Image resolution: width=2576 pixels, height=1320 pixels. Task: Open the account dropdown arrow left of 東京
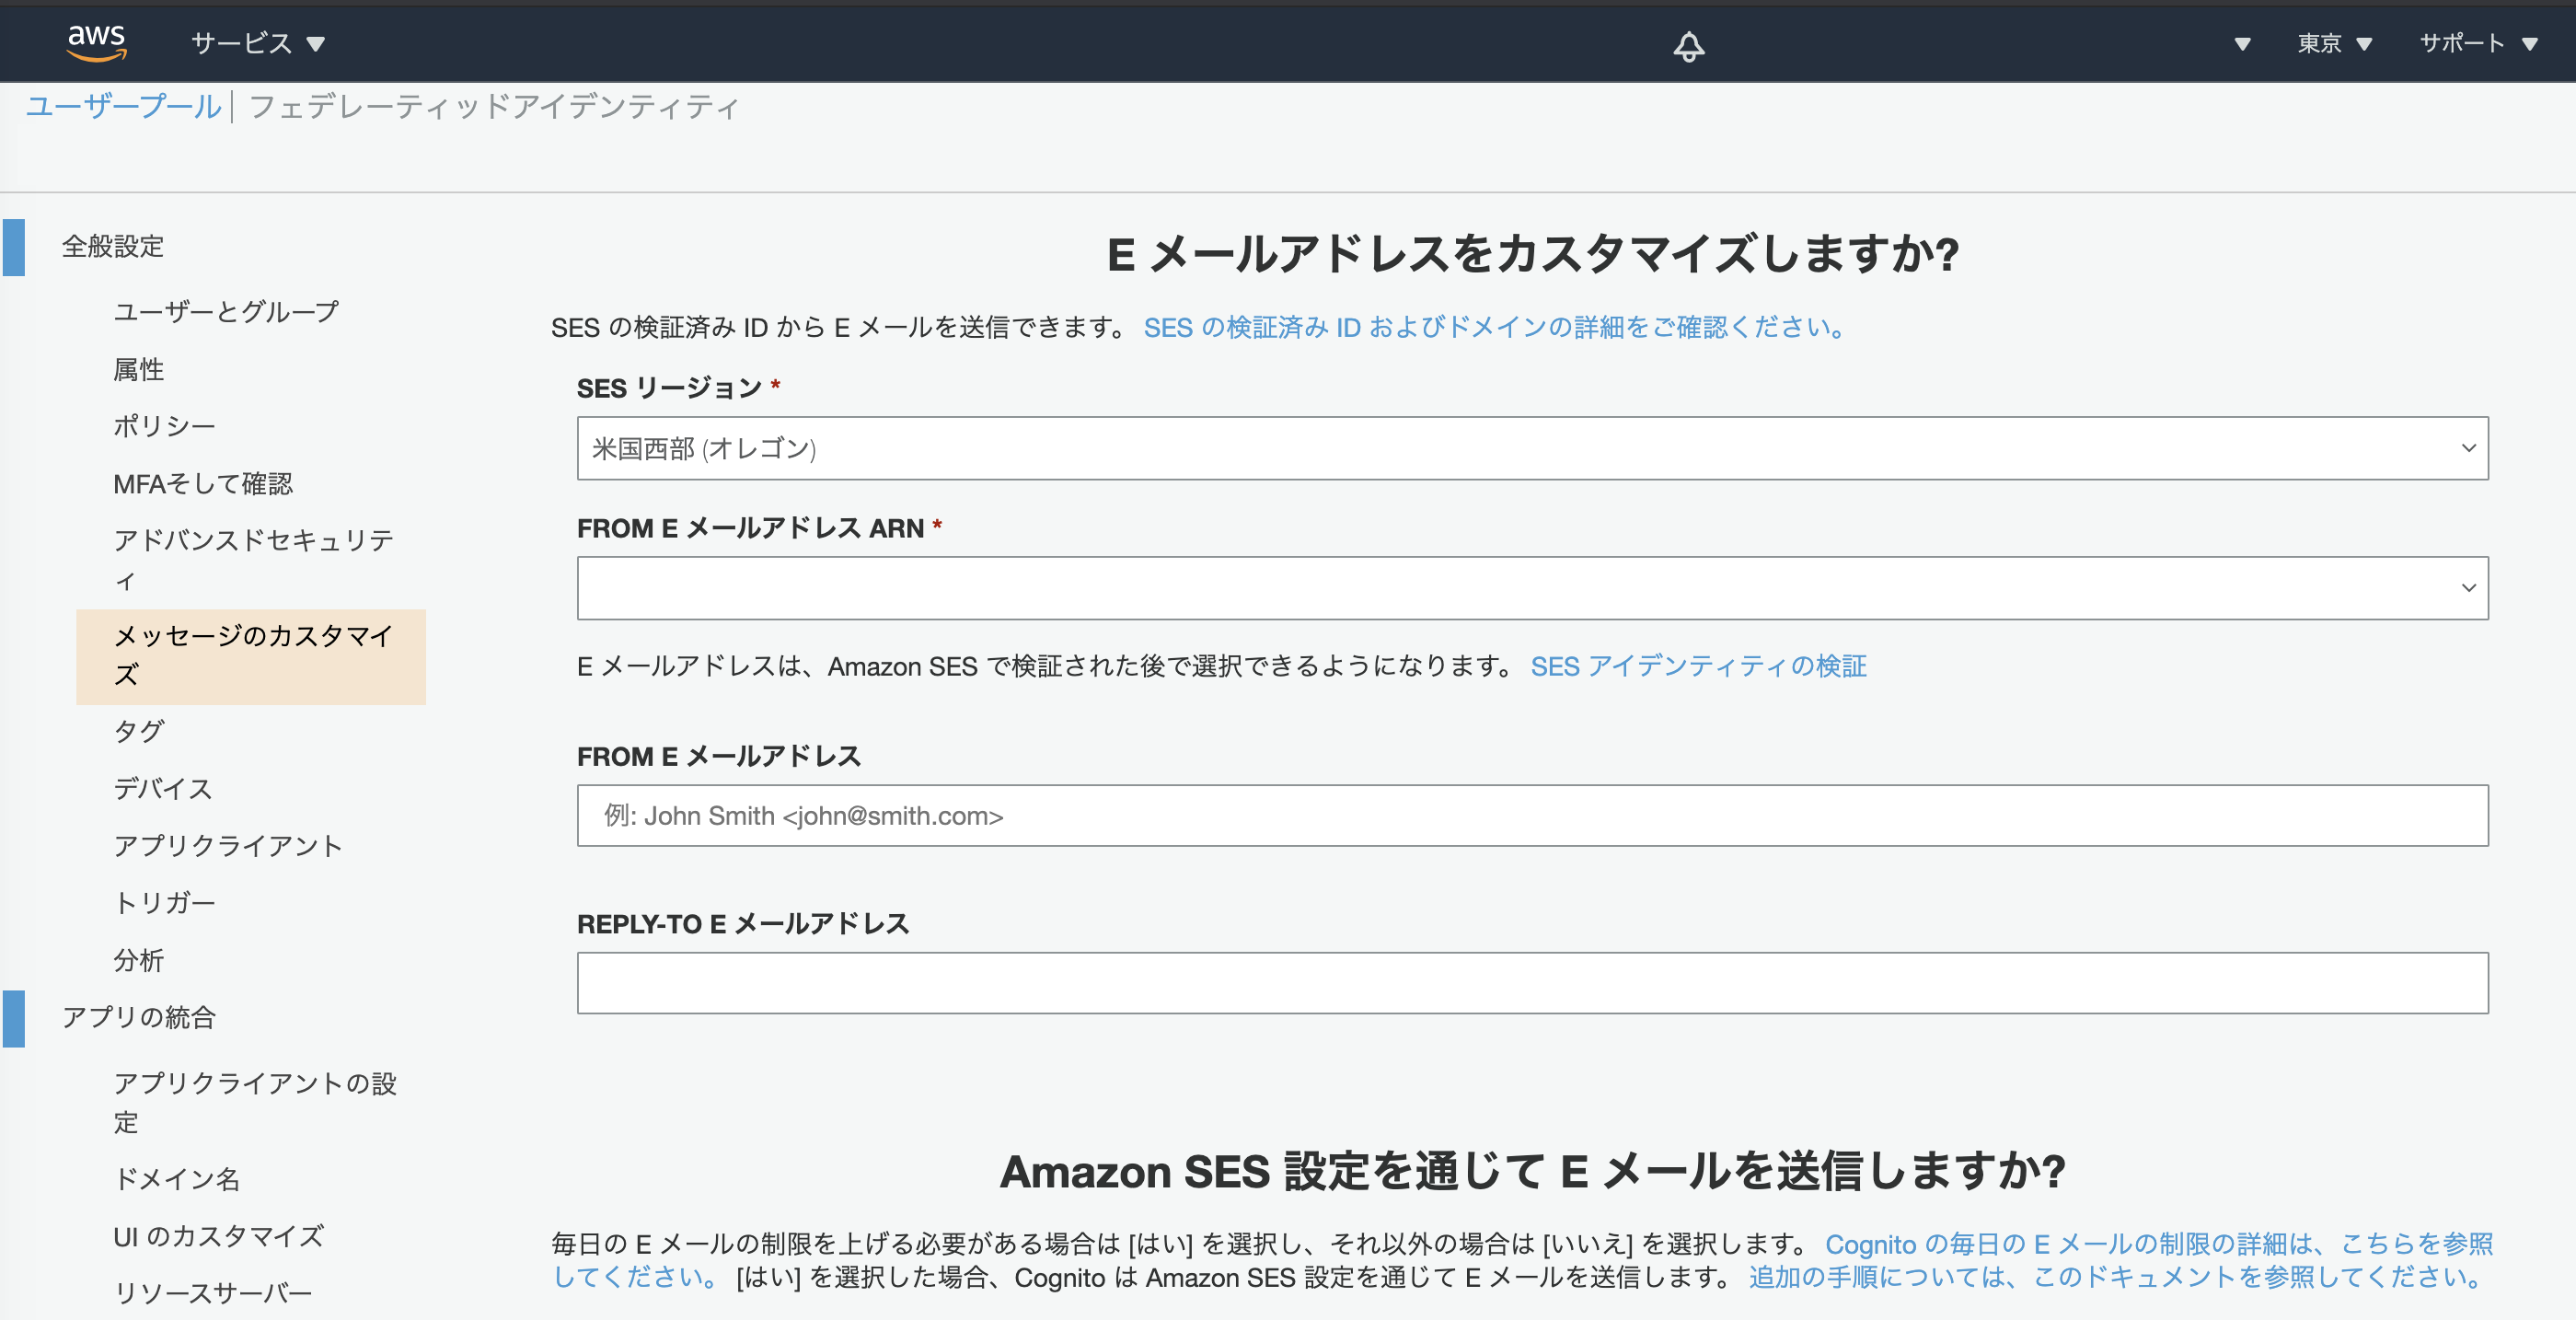click(x=2242, y=43)
